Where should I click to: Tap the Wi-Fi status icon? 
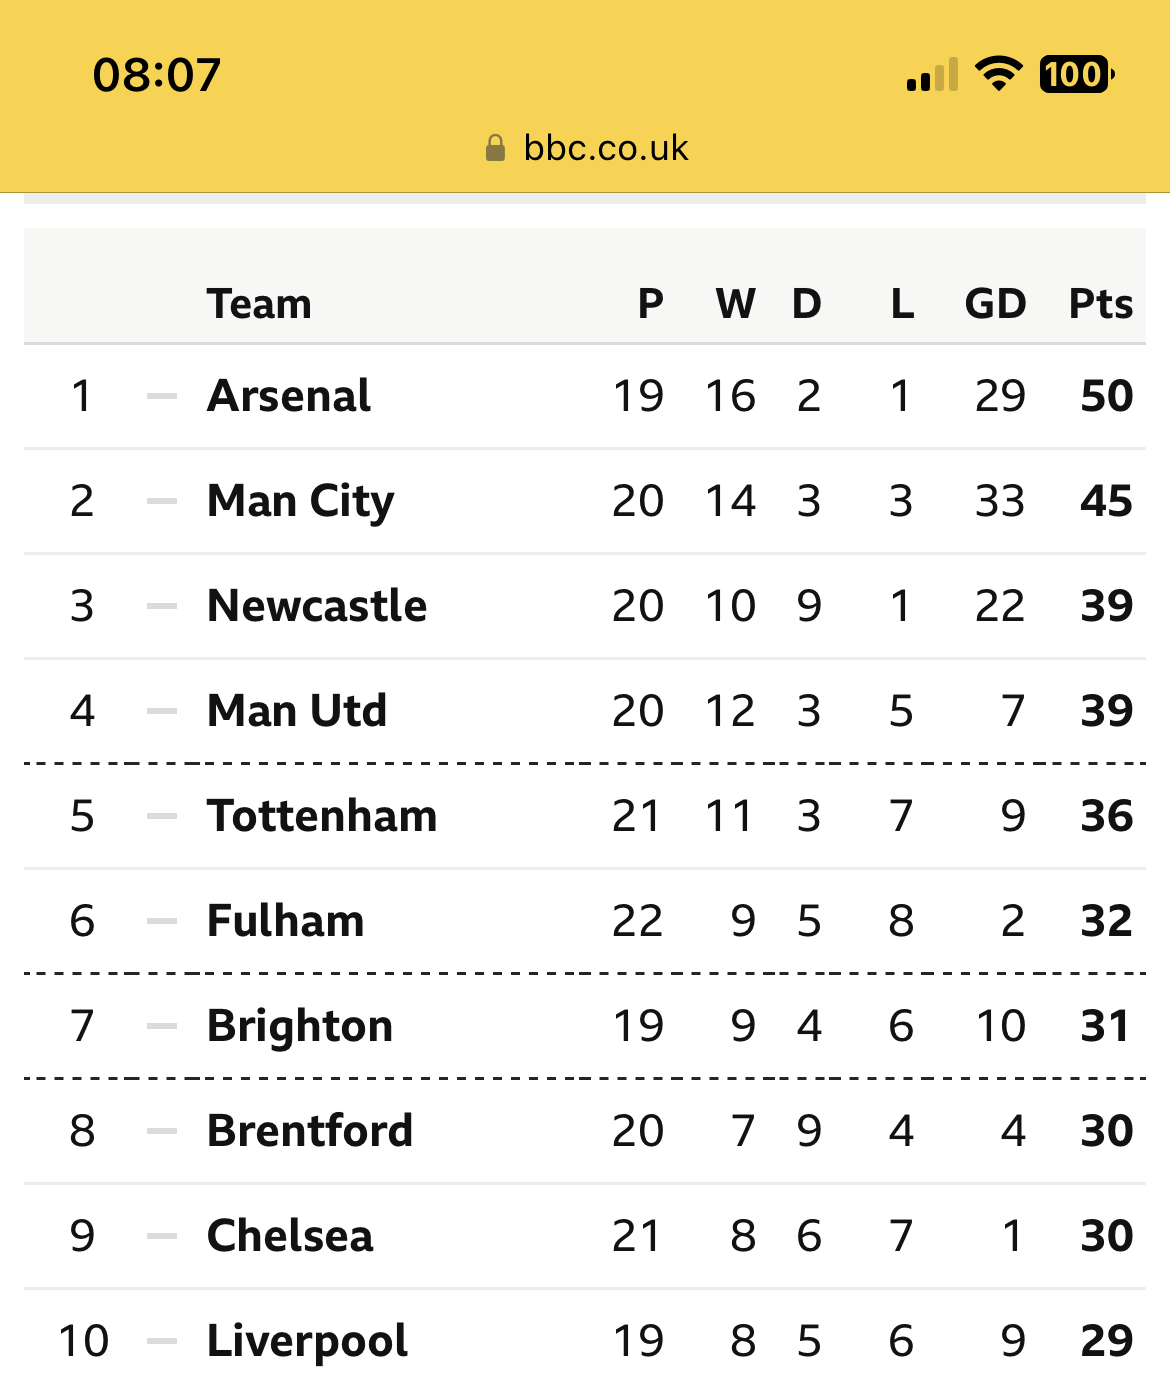(x=998, y=74)
